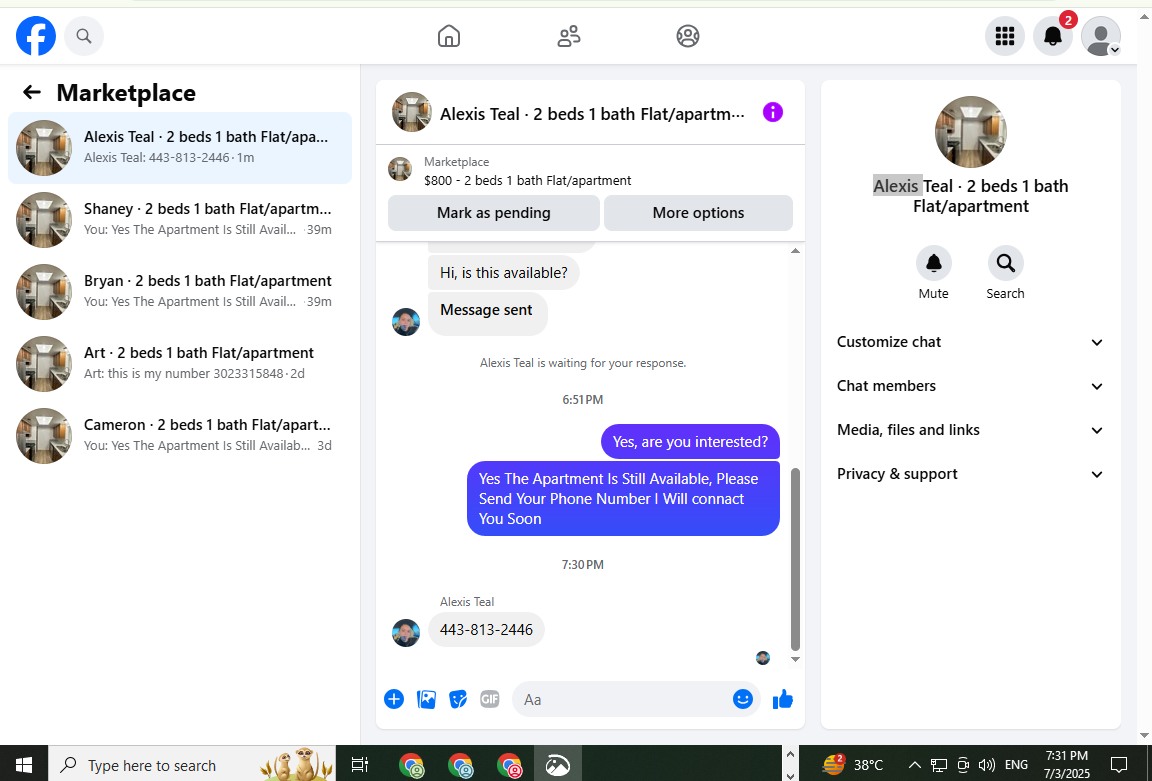Open the Photos app taskbar icon
The height and width of the screenshot is (781, 1152).
coord(558,765)
